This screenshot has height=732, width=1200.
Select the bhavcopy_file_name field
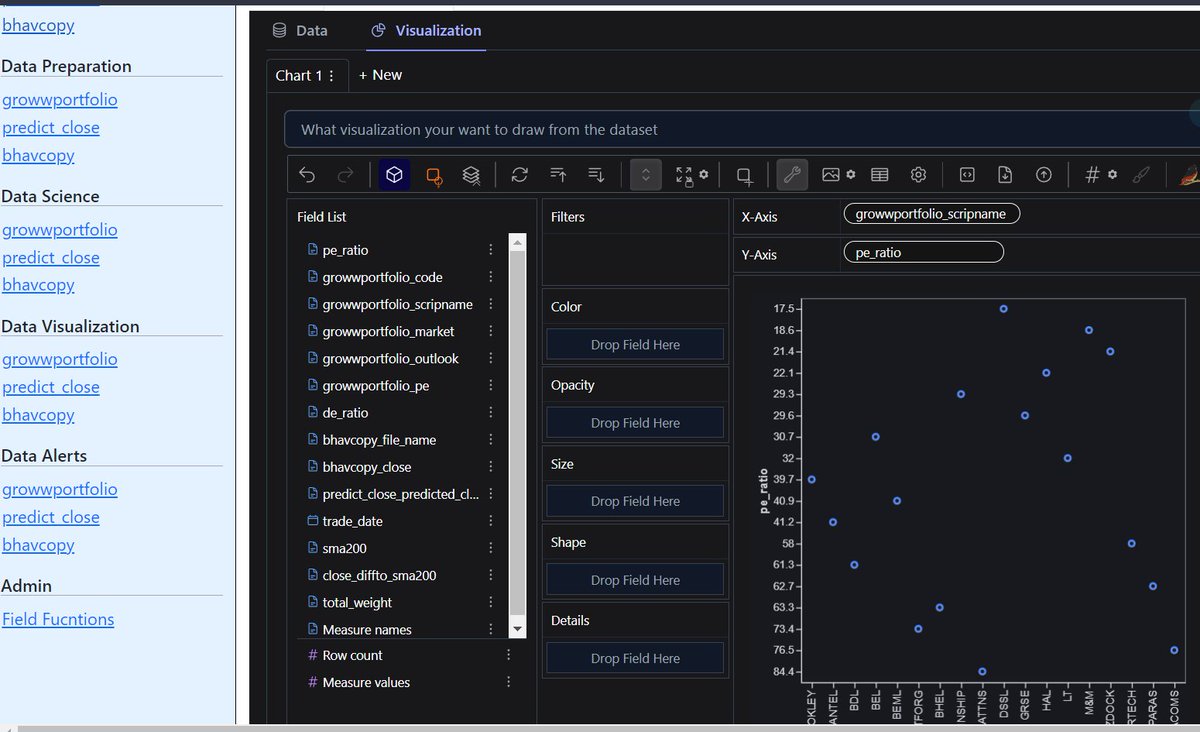[x=379, y=440]
